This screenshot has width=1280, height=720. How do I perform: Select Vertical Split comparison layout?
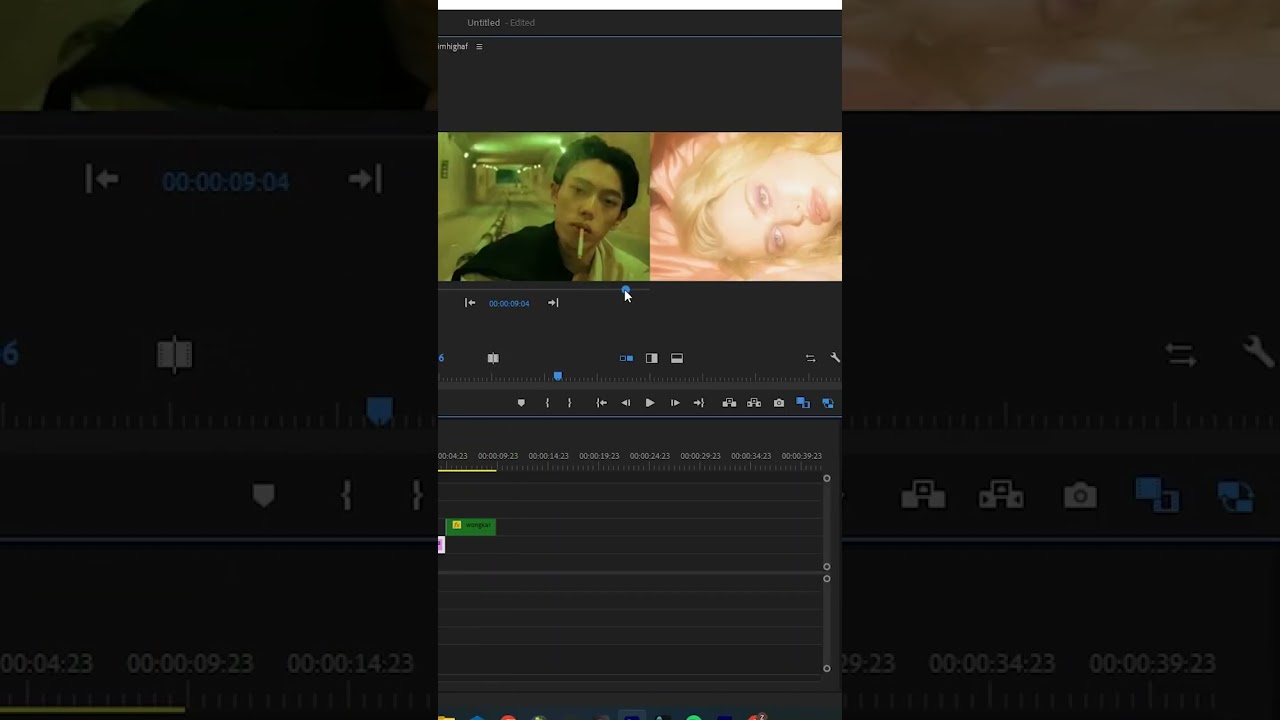[x=651, y=358]
